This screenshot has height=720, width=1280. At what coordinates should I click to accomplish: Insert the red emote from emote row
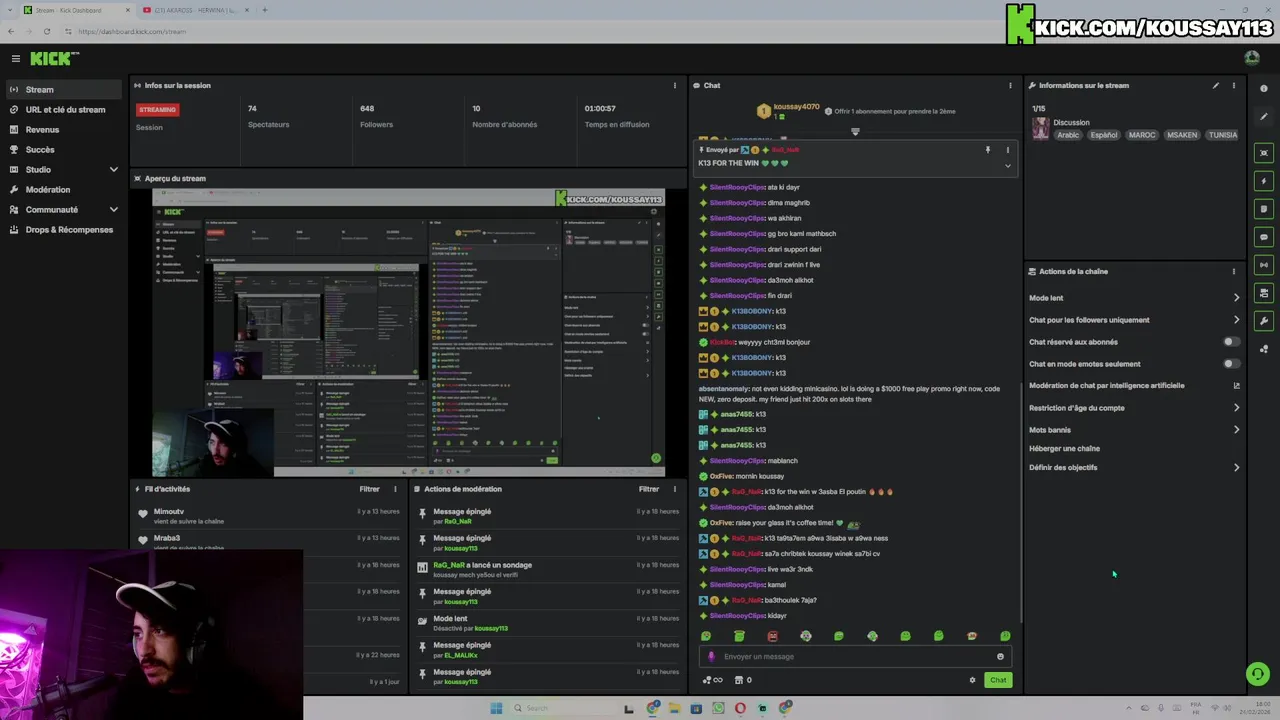(x=772, y=636)
